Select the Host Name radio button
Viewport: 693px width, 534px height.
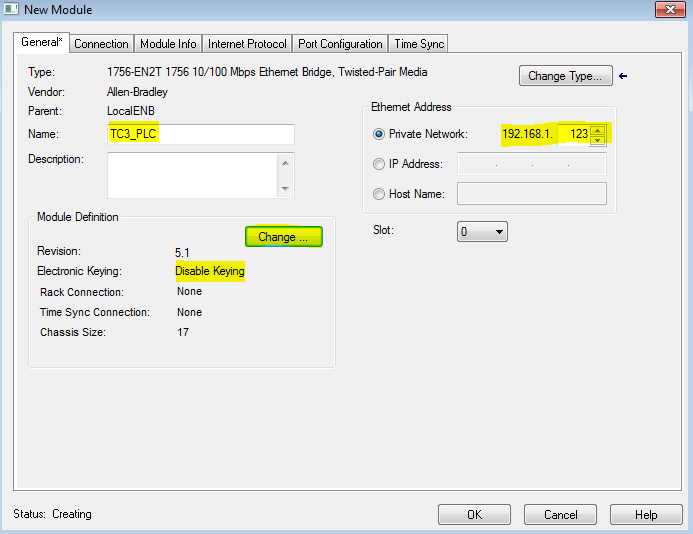379,194
